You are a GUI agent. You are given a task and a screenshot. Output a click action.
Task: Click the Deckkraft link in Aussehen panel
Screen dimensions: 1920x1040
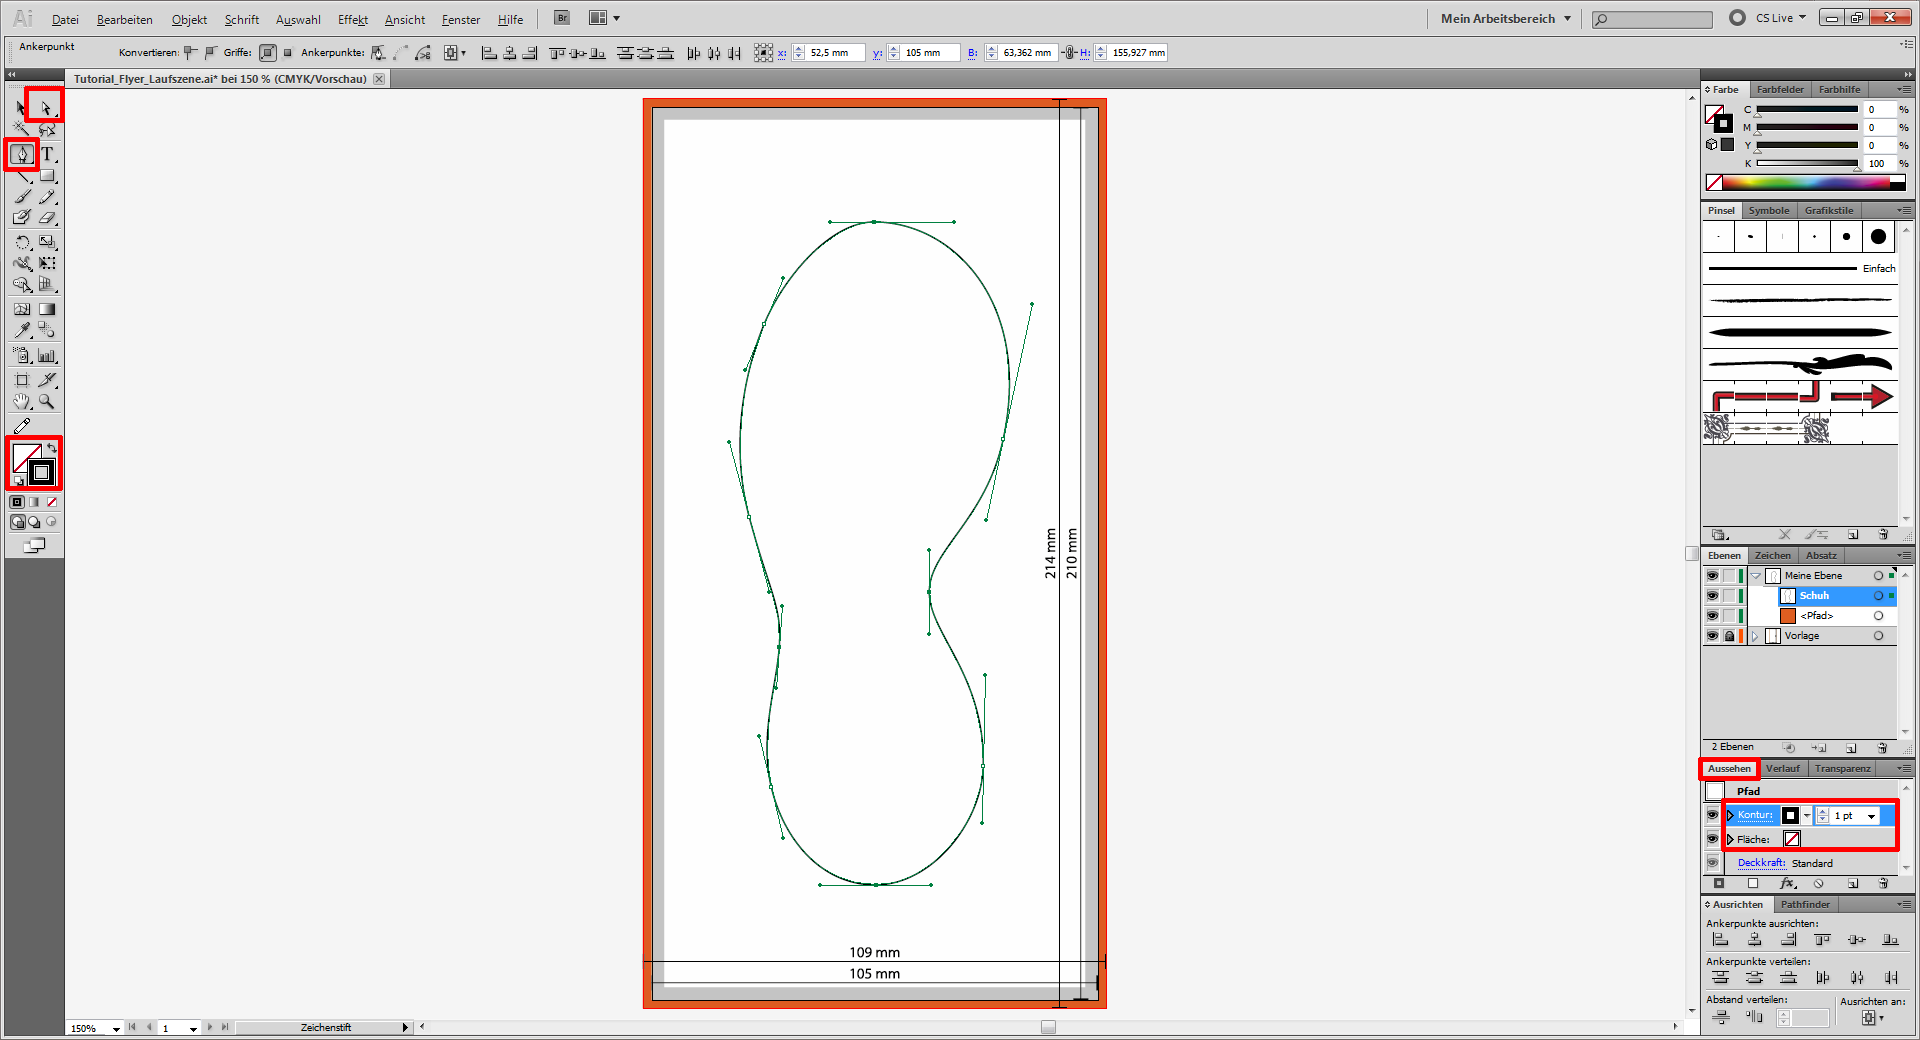pyautogui.click(x=1760, y=863)
